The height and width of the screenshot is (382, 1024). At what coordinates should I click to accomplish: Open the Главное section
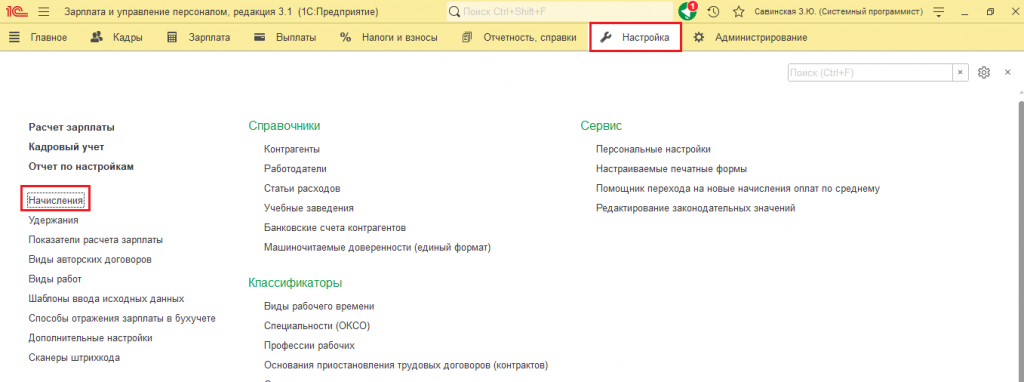pos(48,38)
